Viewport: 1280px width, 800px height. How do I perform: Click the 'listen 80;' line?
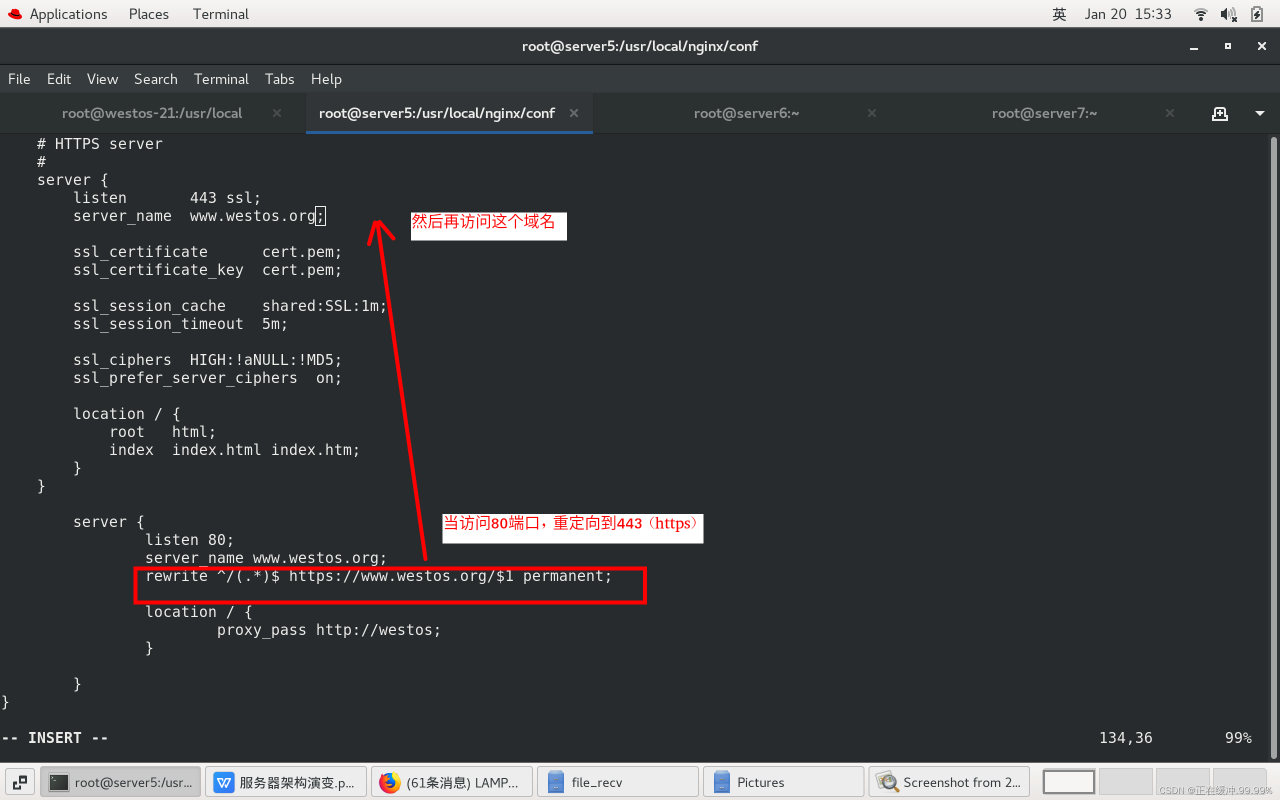[x=190, y=540]
